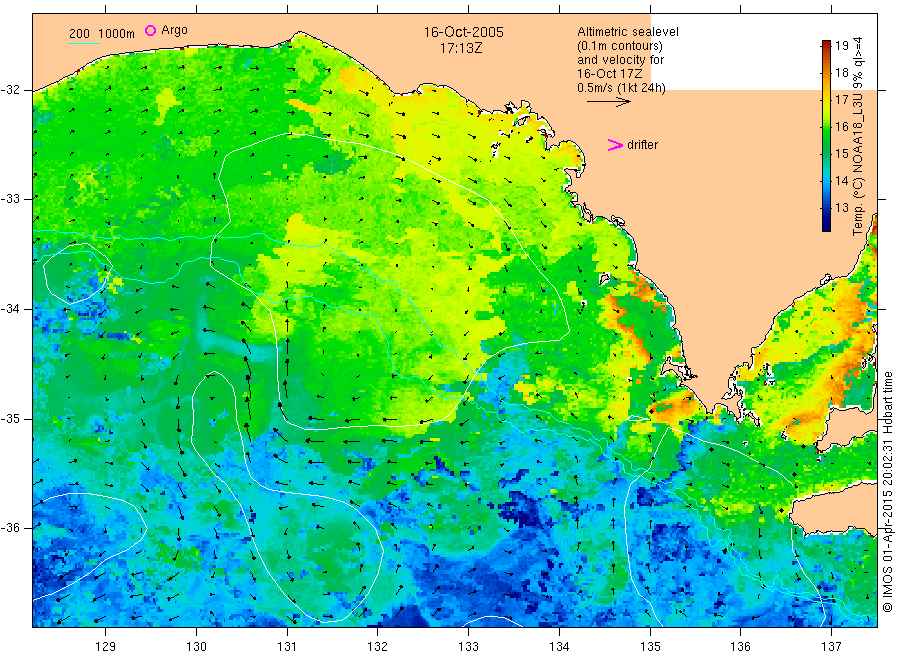Click longitude label 129

tap(106, 647)
